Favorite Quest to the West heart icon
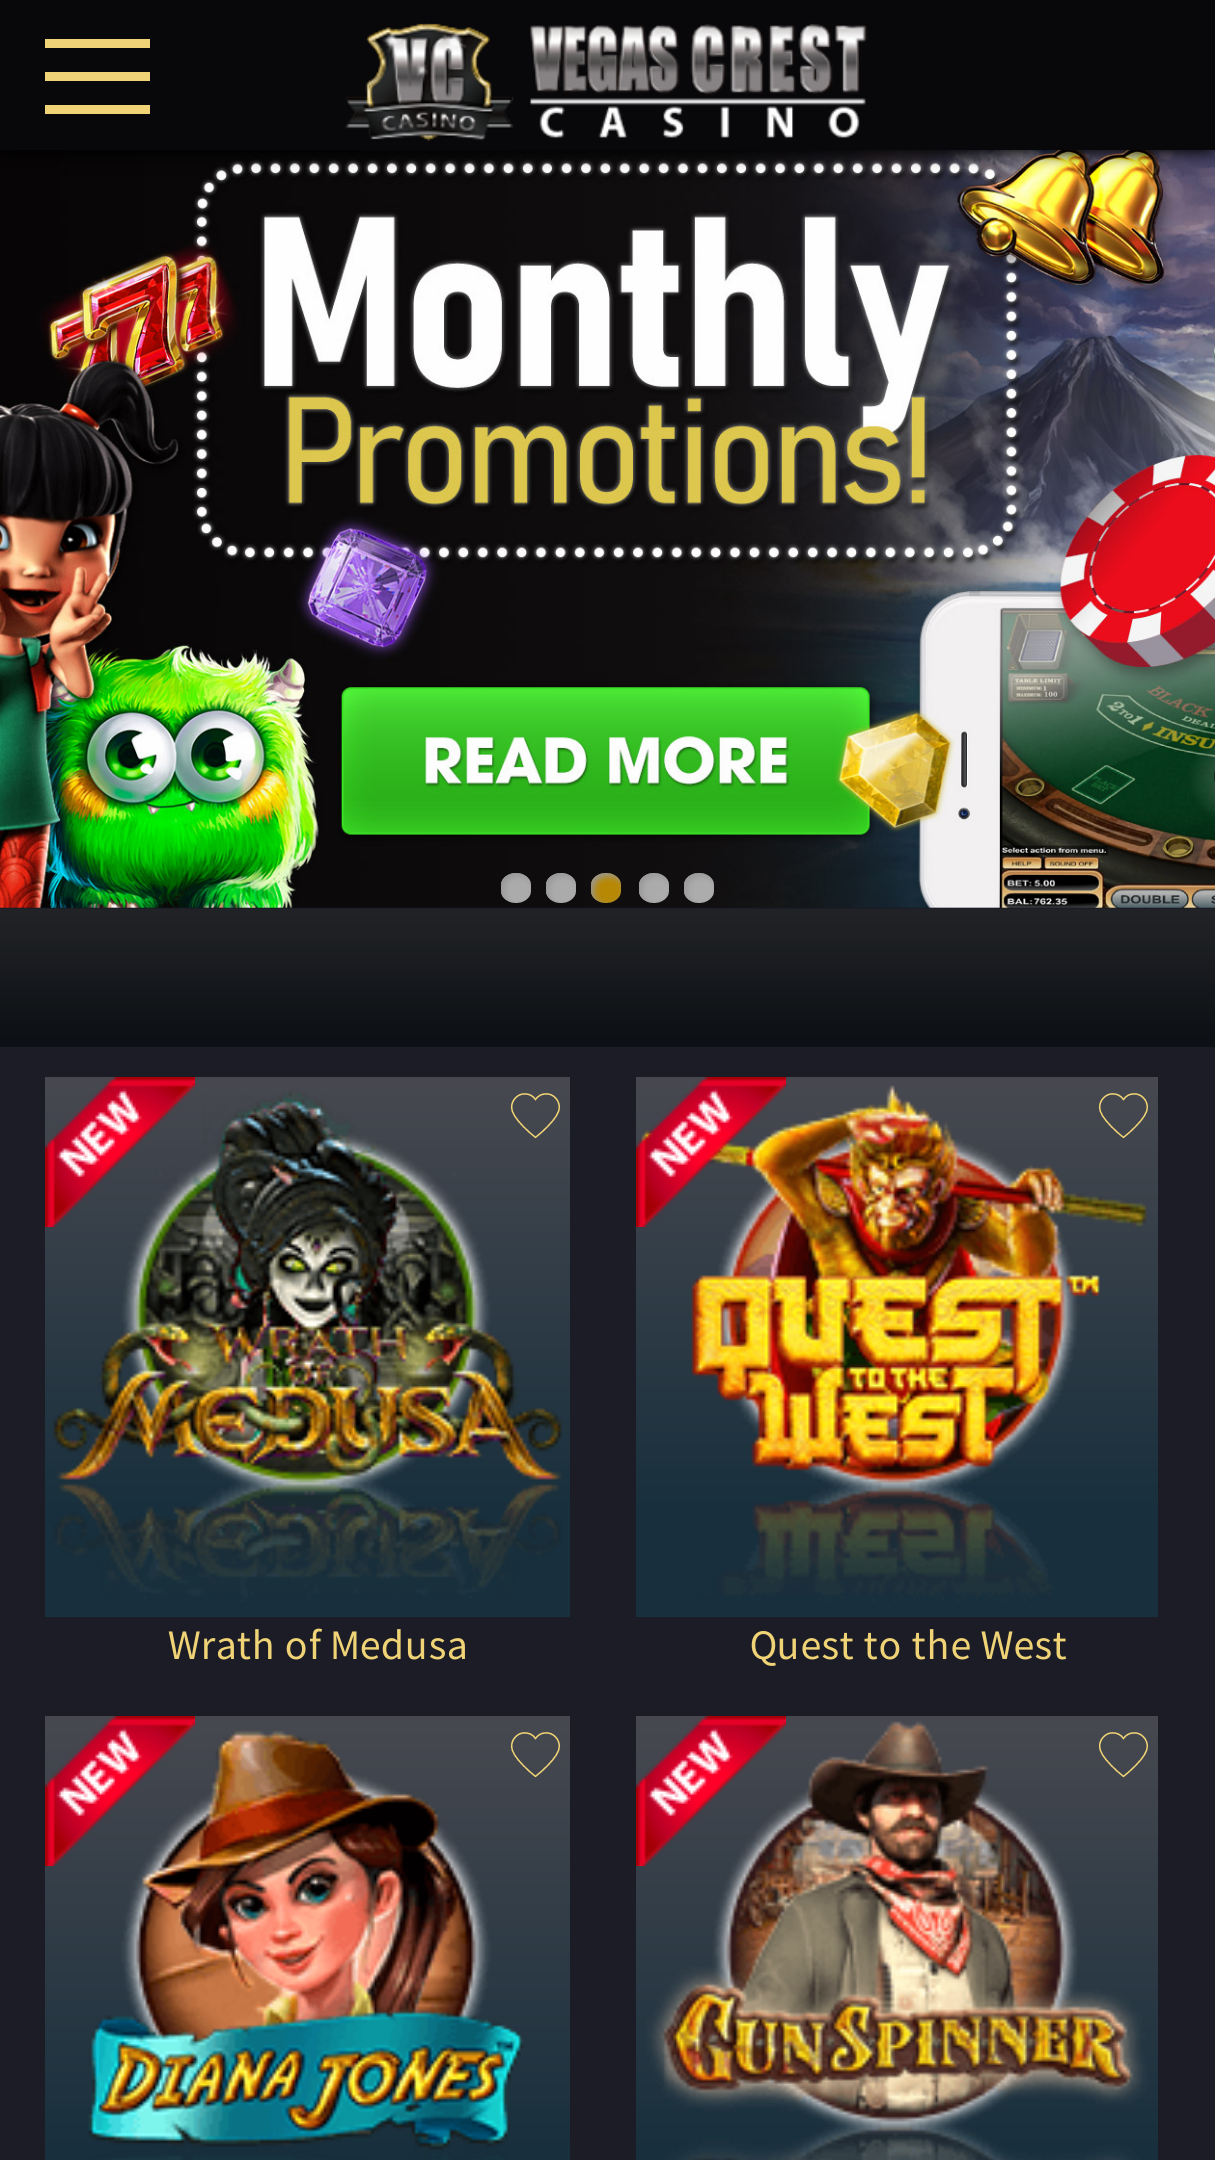 pos(1123,1114)
